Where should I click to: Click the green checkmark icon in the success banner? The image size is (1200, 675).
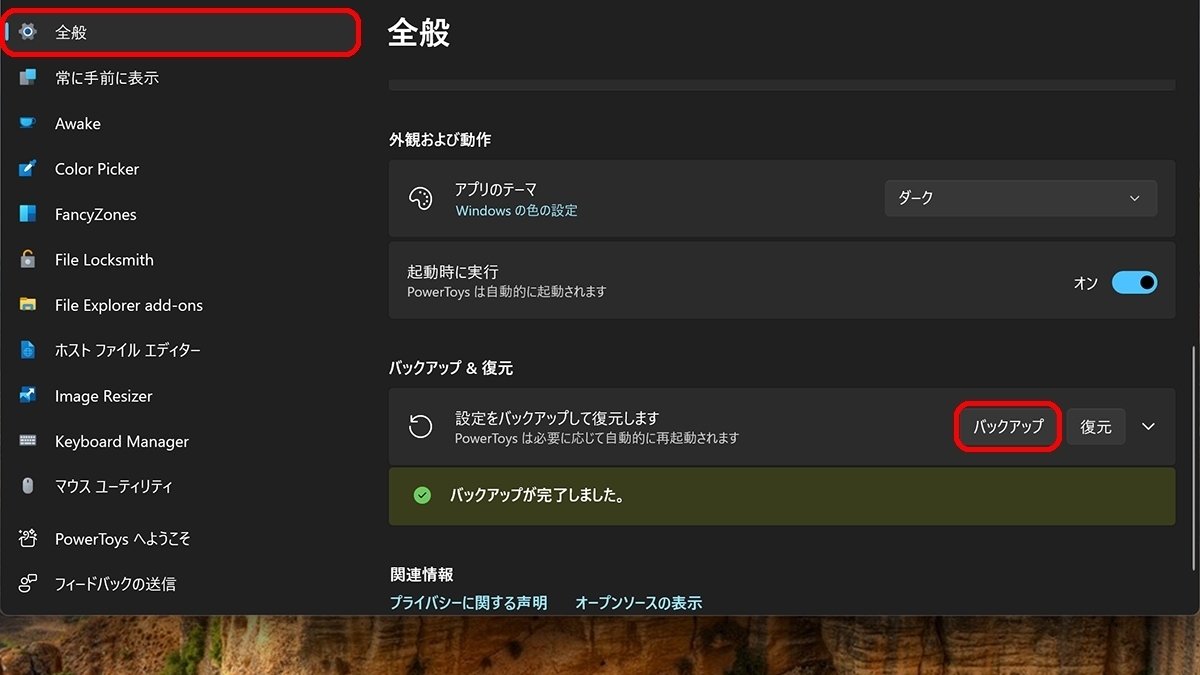coord(422,495)
